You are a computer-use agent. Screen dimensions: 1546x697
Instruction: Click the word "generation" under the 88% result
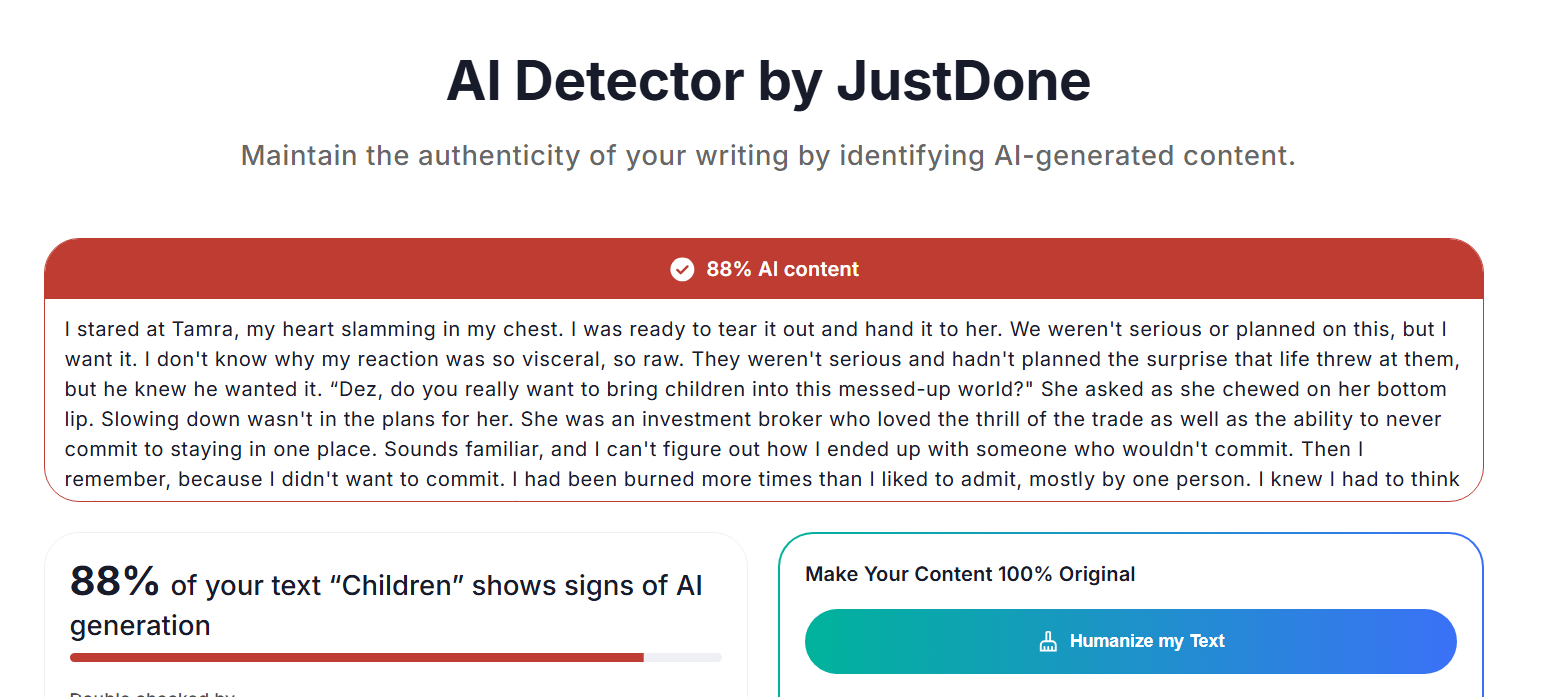click(x=140, y=626)
